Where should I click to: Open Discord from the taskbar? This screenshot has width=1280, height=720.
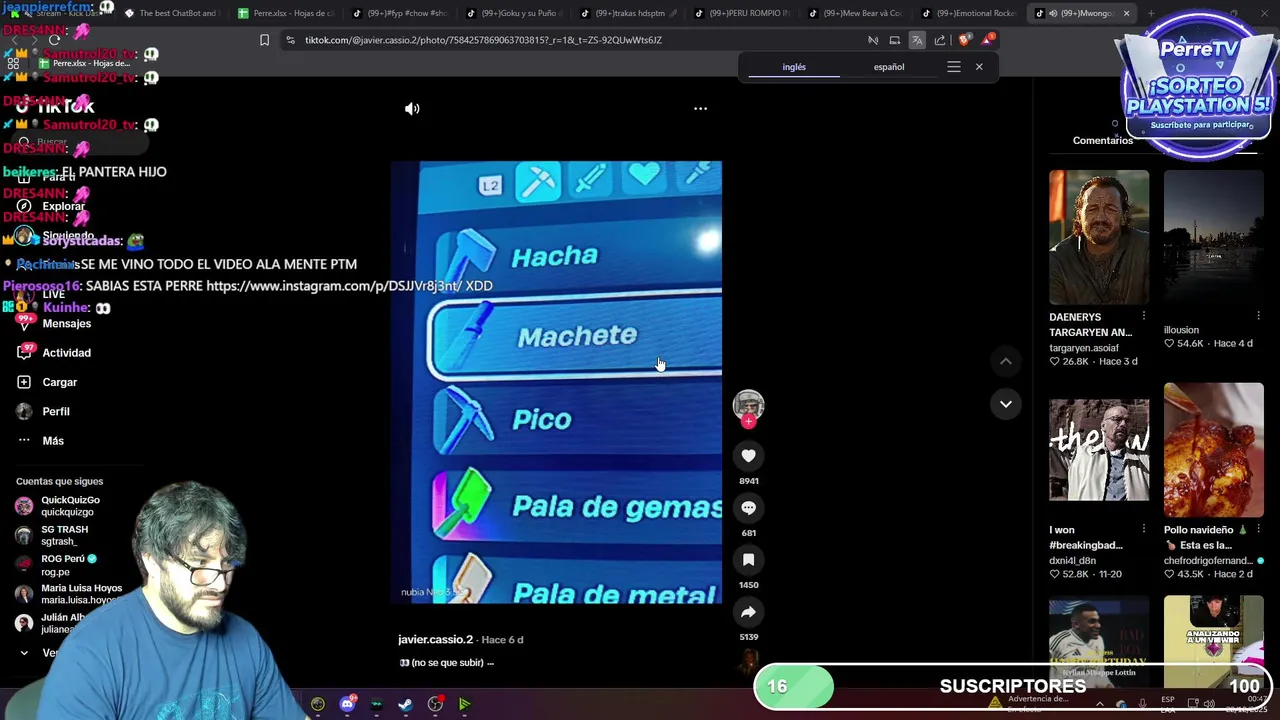click(347, 704)
